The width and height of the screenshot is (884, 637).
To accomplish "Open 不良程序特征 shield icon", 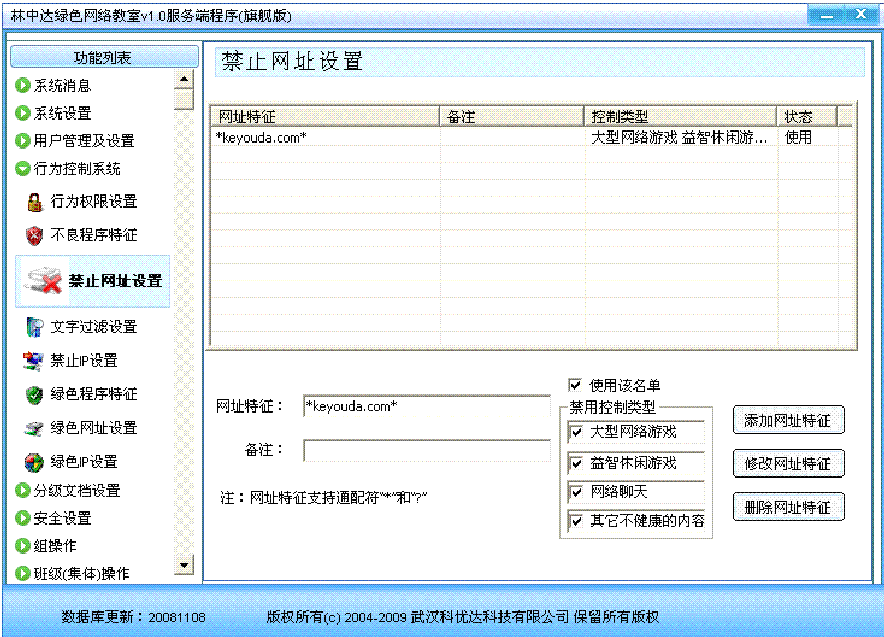I will click(35, 235).
